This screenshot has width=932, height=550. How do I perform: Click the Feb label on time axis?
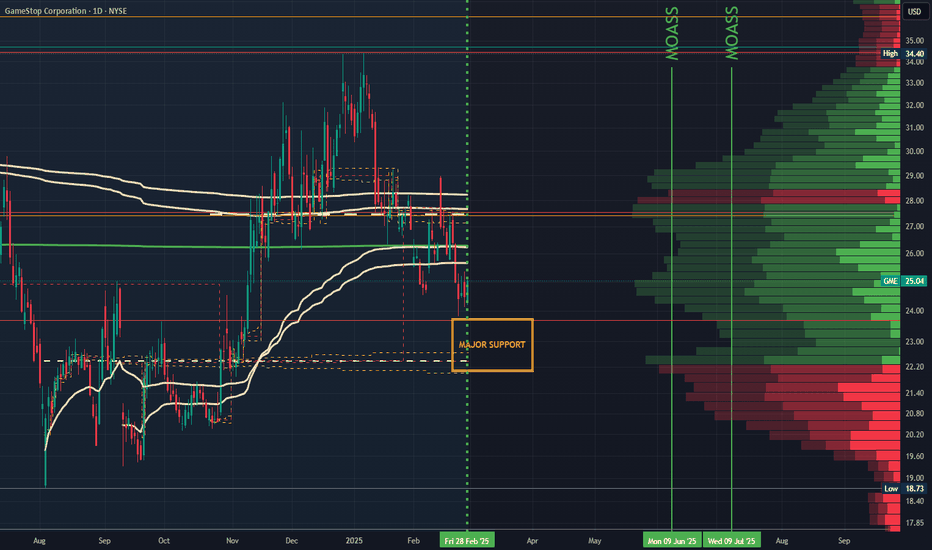(414, 540)
